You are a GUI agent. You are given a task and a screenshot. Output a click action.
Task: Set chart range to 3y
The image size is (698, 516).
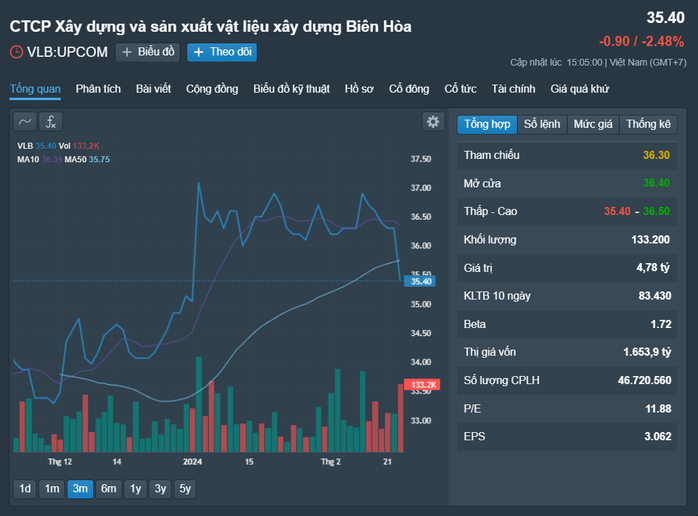click(x=160, y=489)
